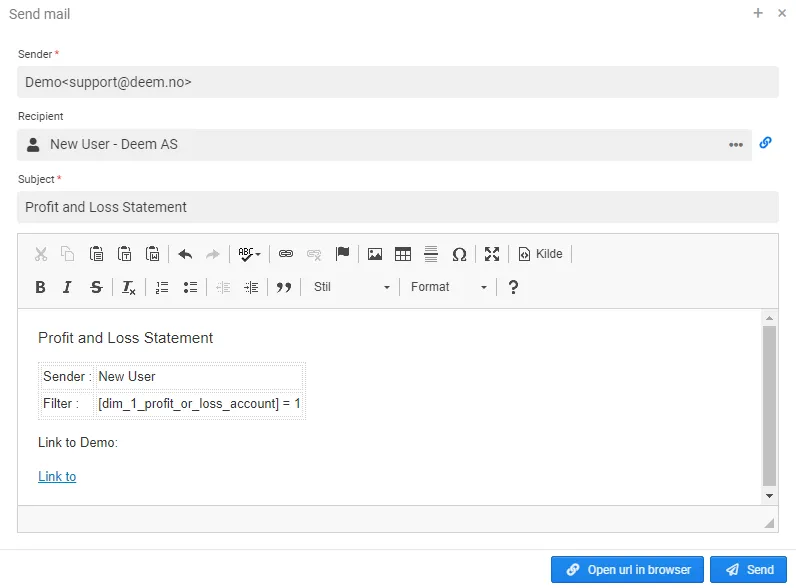Click the Recipient field New User
796x588 pixels.
click(x=384, y=145)
